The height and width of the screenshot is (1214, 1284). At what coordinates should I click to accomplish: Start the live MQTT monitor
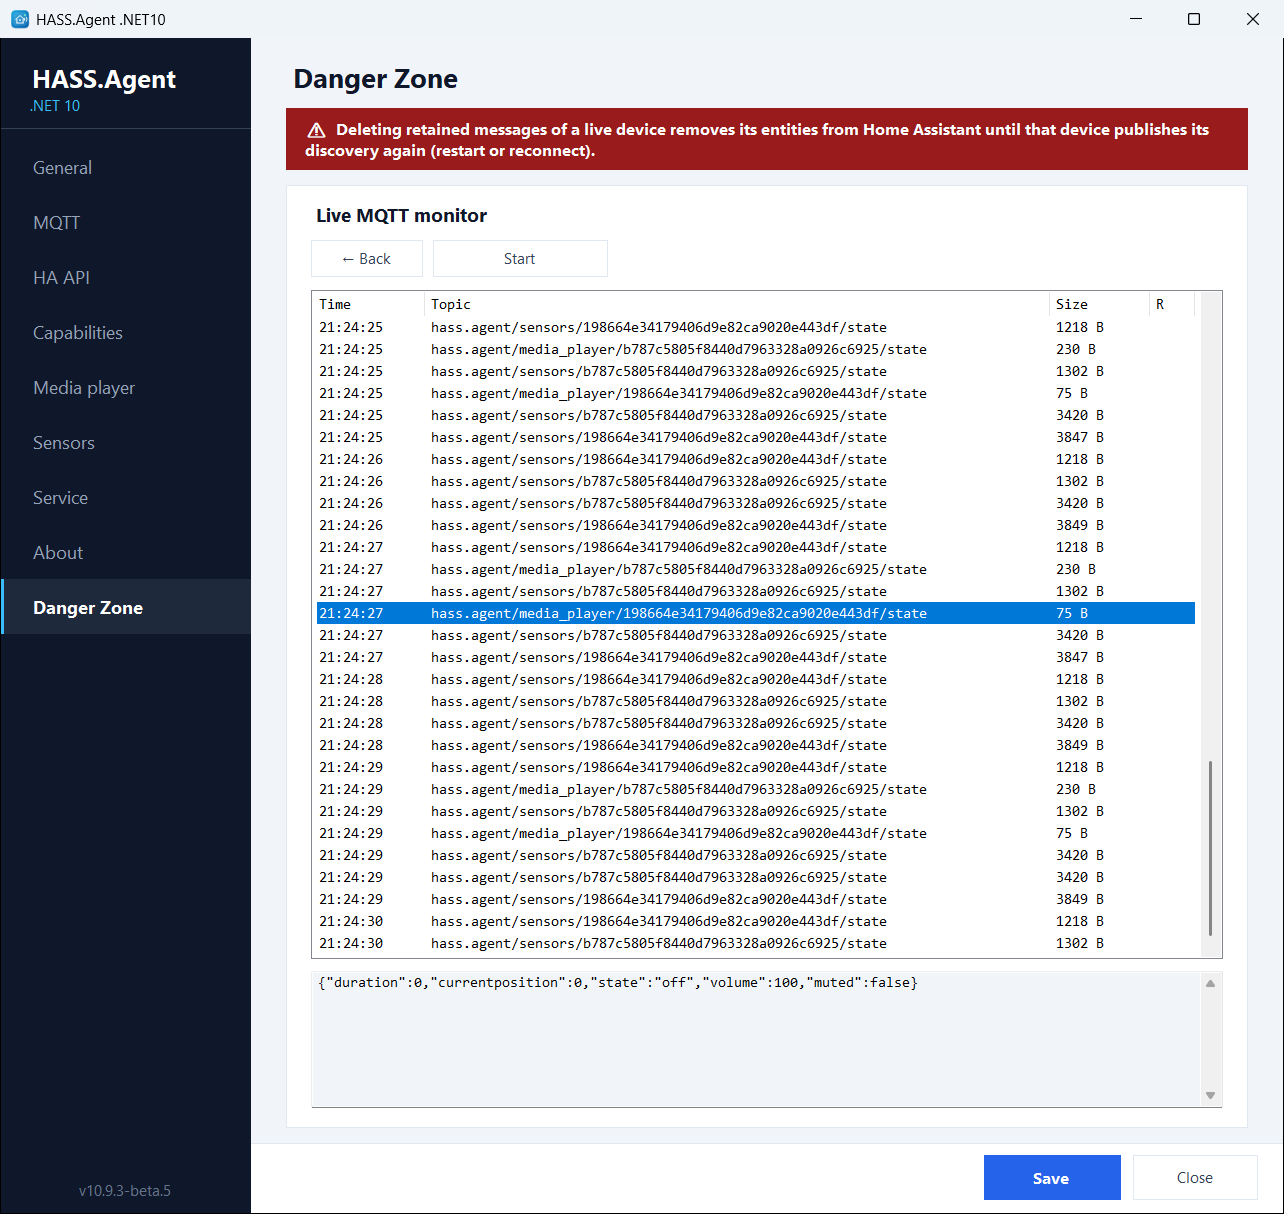pyautogui.click(x=520, y=258)
